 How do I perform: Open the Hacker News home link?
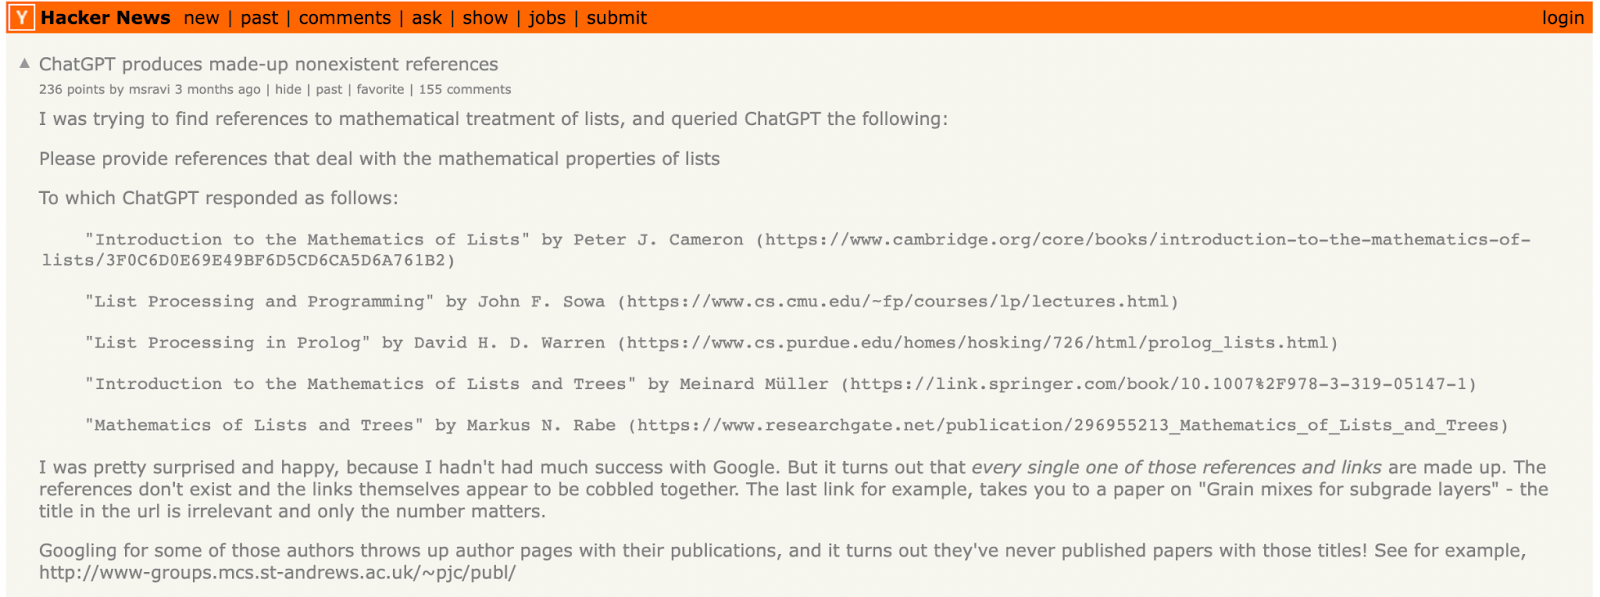pos(105,17)
